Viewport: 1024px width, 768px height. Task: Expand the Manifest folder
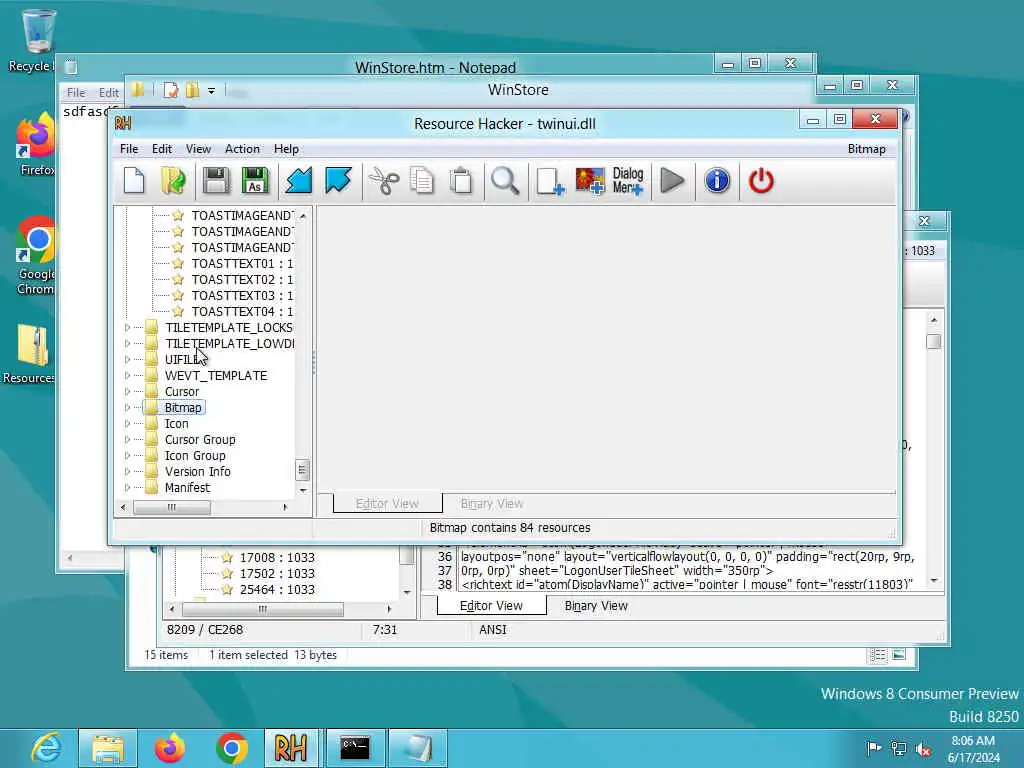tap(127, 487)
